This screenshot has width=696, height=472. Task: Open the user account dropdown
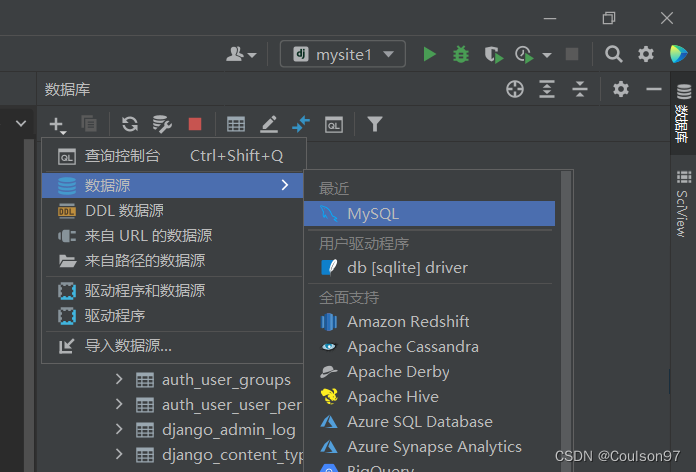pos(241,54)
